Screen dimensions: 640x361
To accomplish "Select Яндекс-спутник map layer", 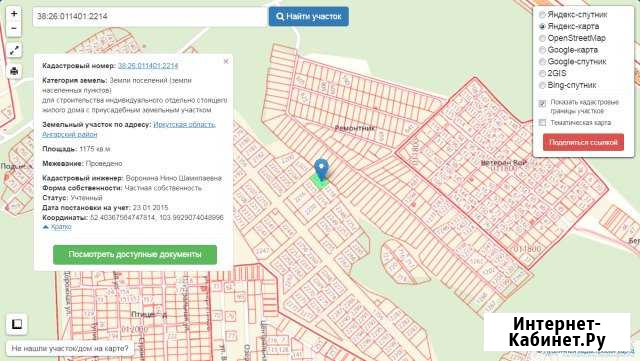I will coord(542,15).
